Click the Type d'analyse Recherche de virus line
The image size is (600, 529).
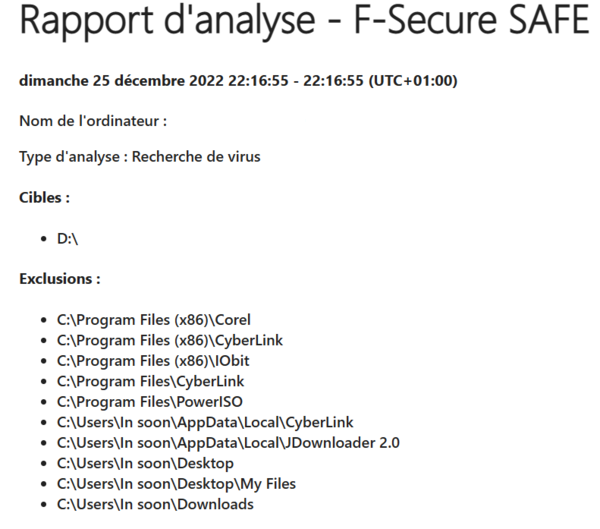pos(140,157)
